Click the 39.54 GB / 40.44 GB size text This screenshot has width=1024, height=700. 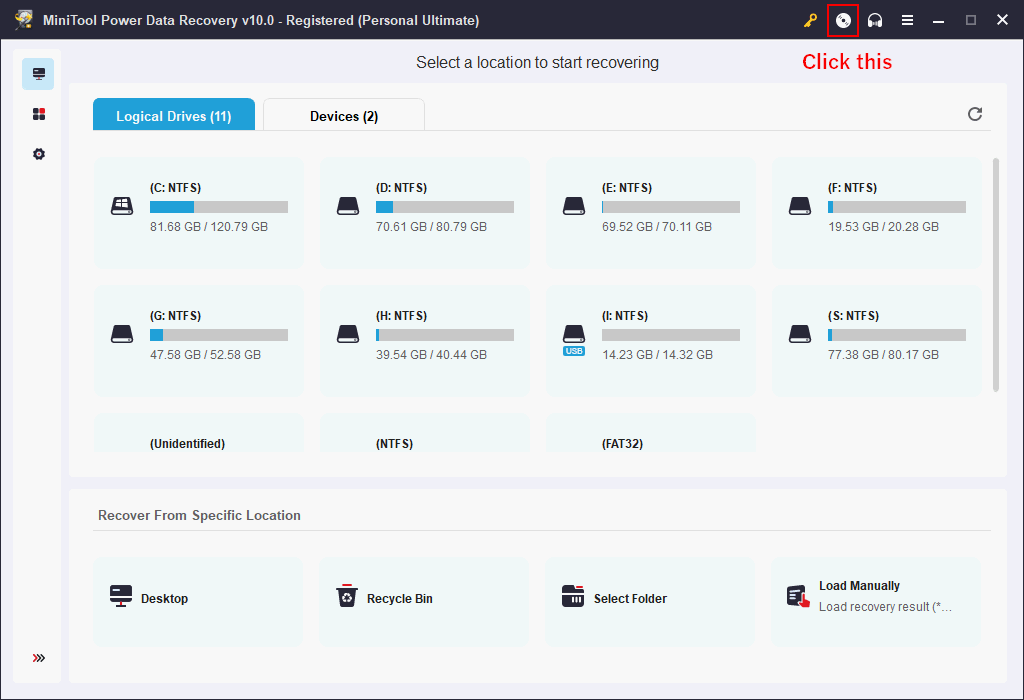(432, 355)
